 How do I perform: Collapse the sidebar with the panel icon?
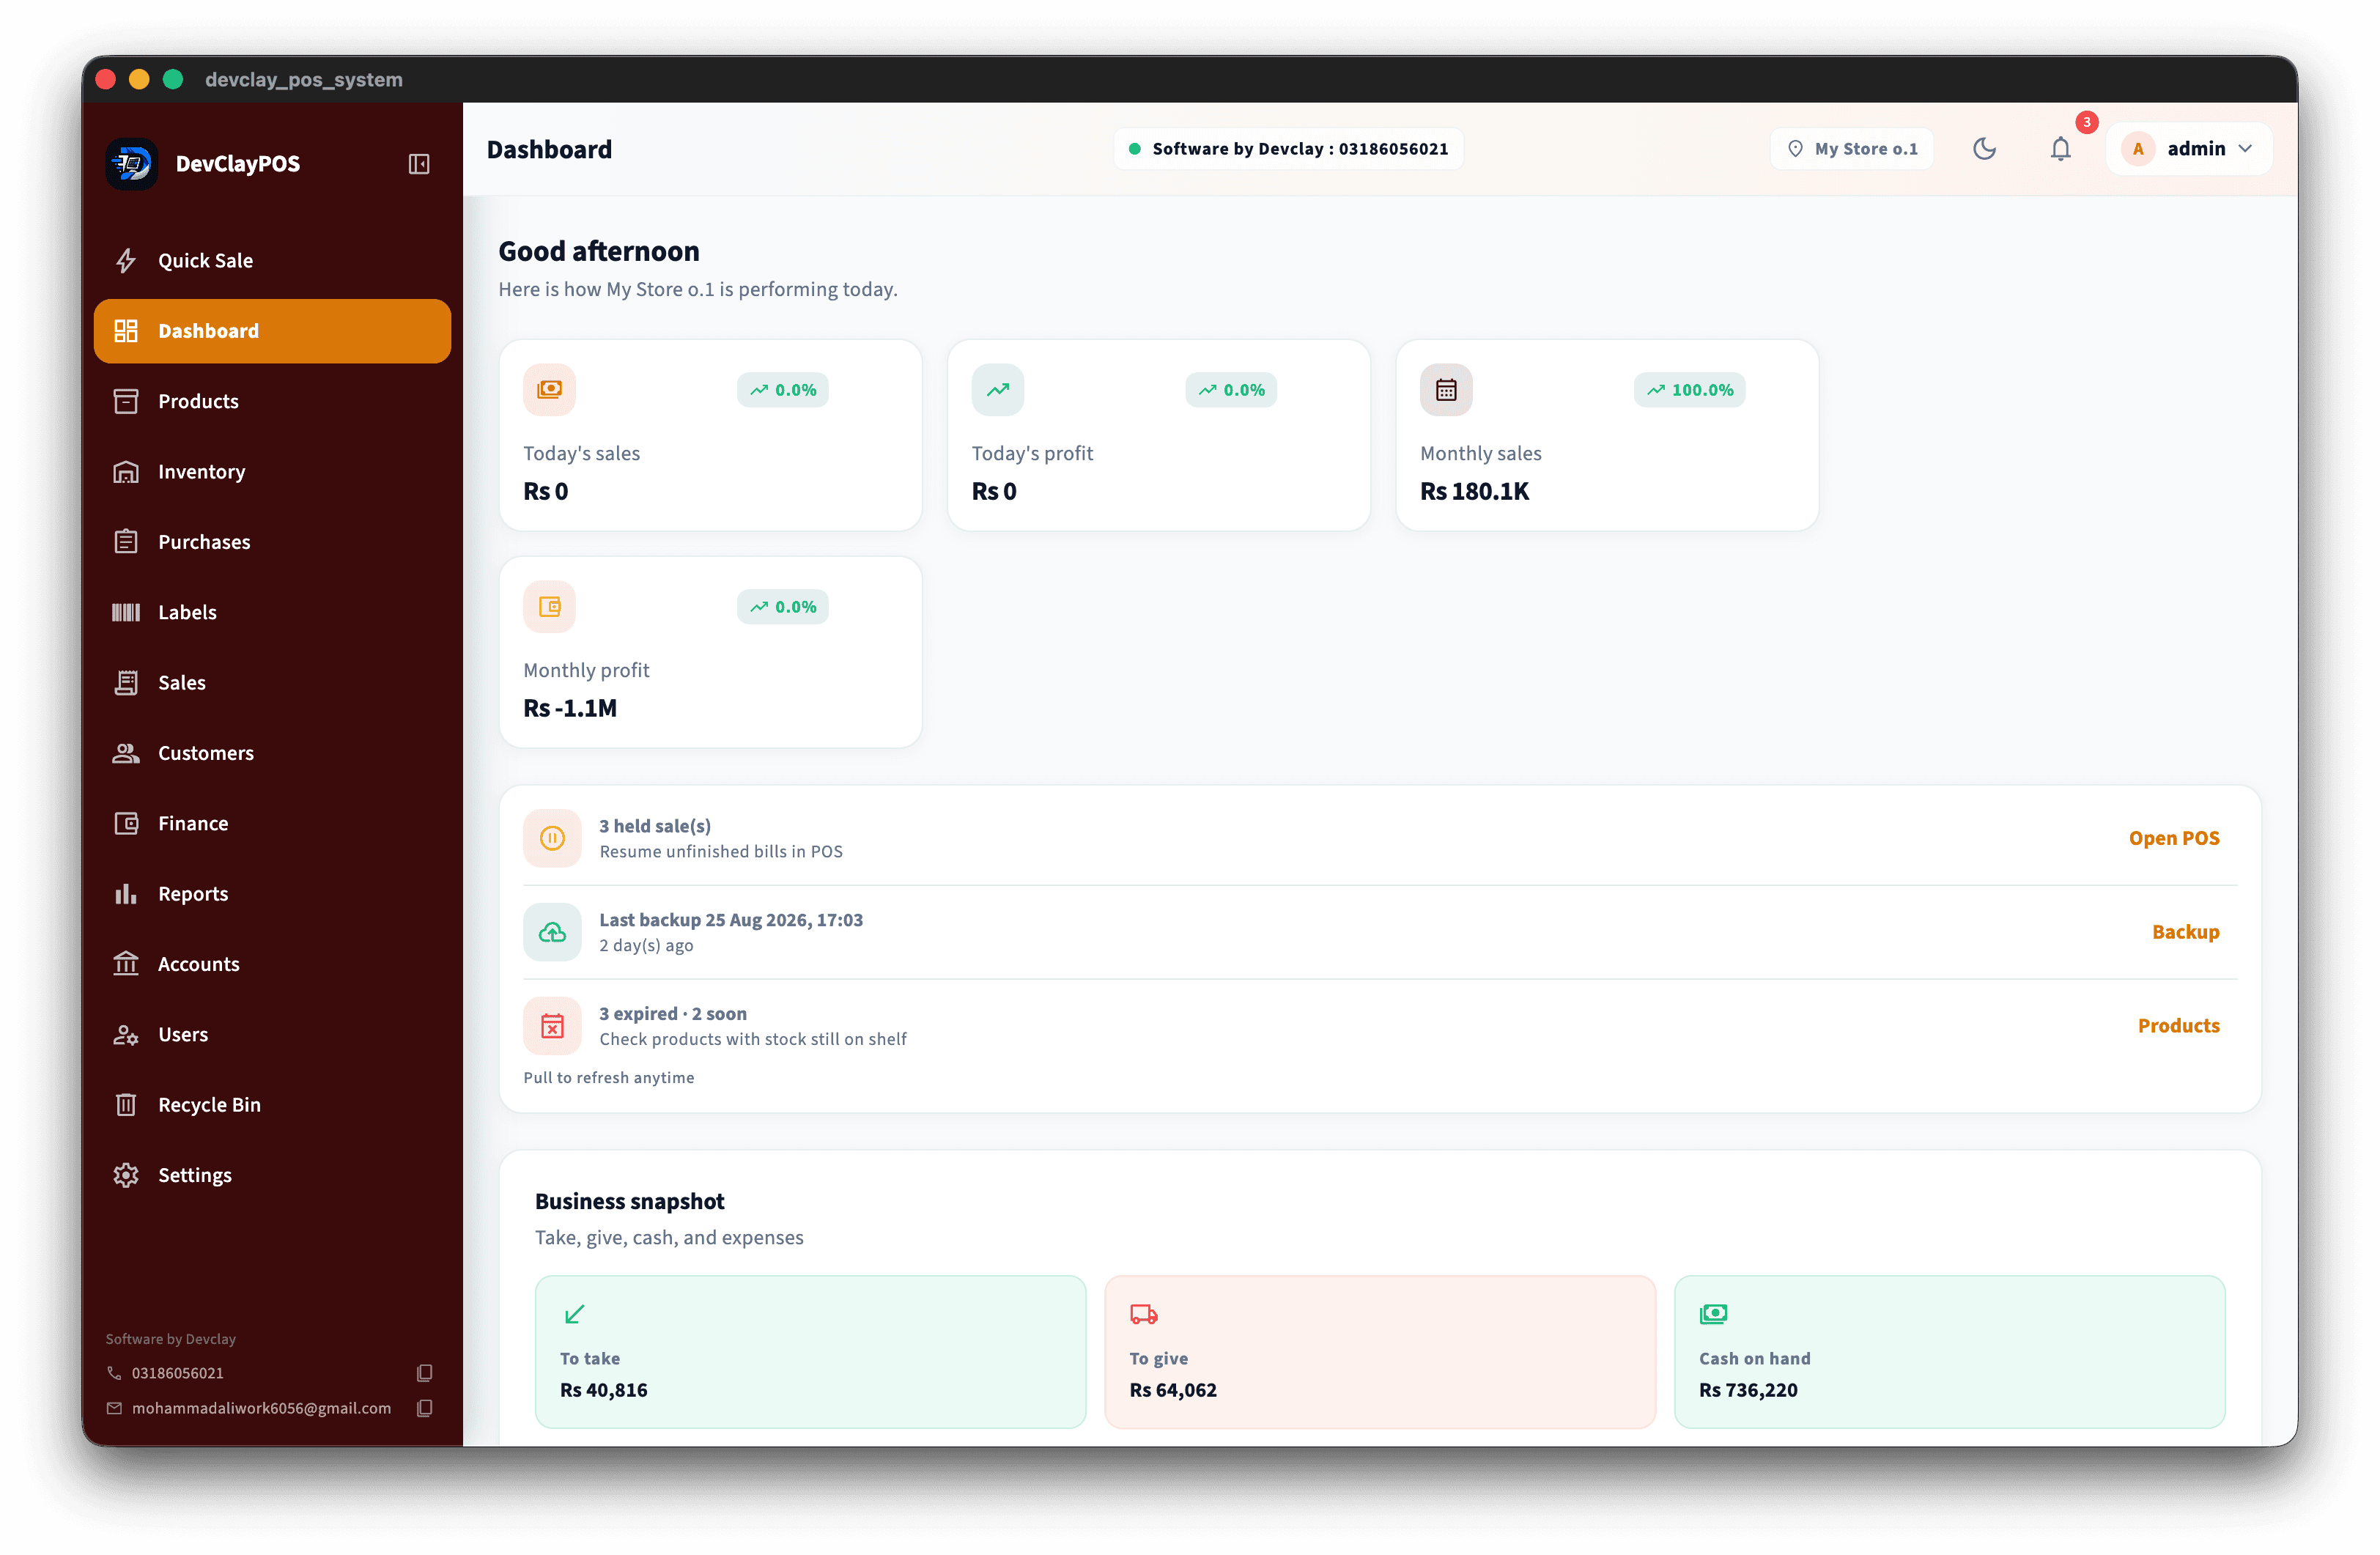point(419,164)
